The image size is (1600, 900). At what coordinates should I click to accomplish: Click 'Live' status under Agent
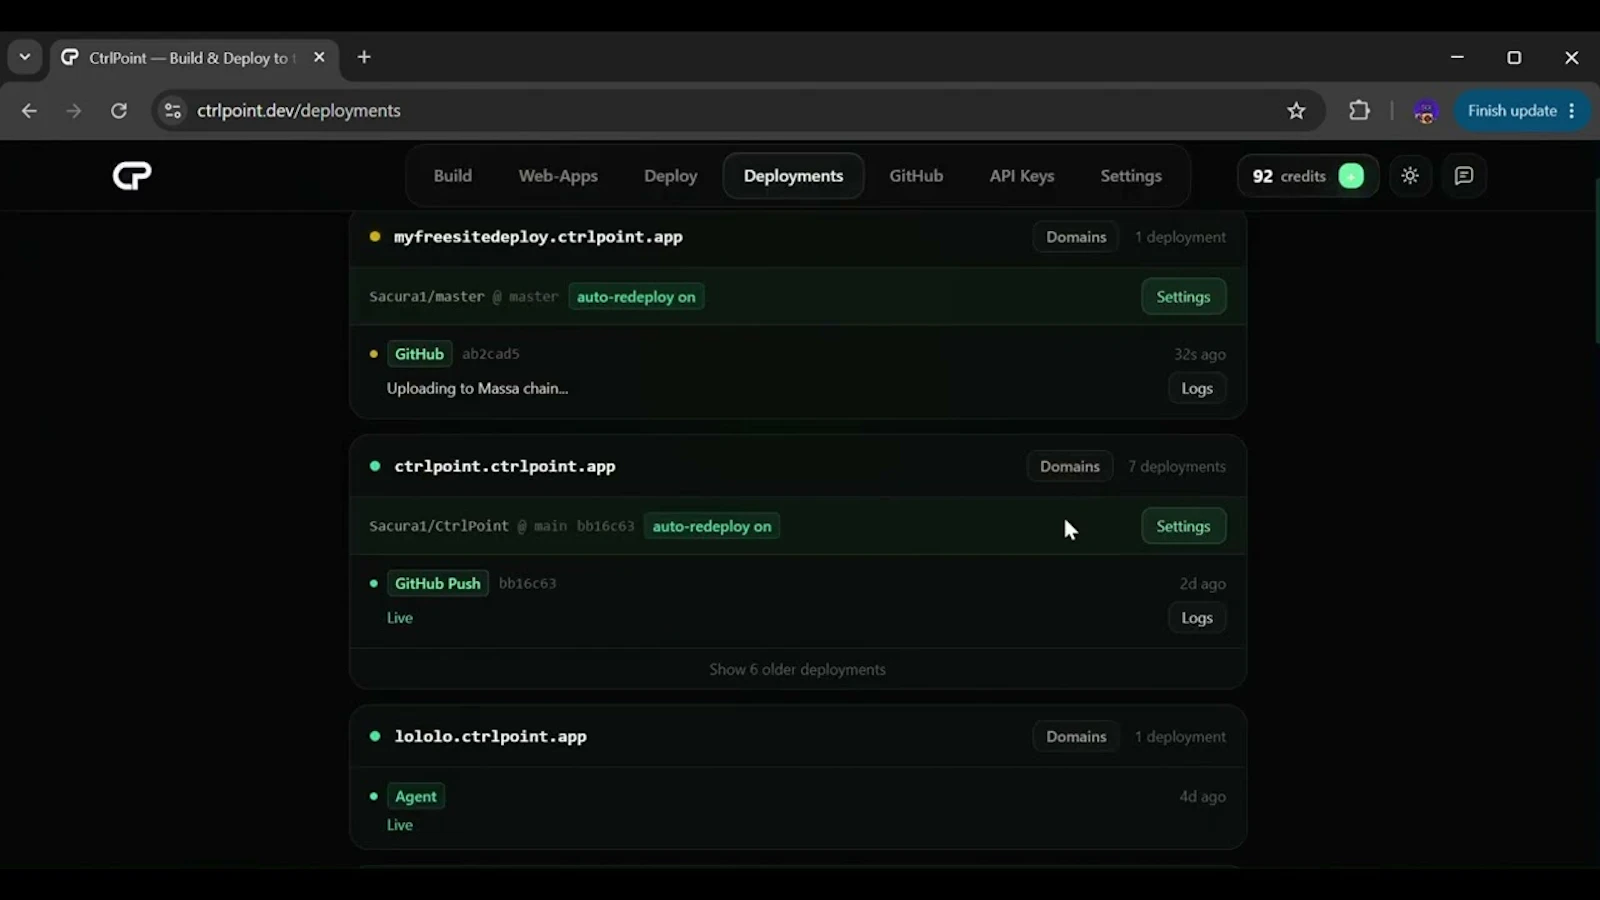pos(400,825)
